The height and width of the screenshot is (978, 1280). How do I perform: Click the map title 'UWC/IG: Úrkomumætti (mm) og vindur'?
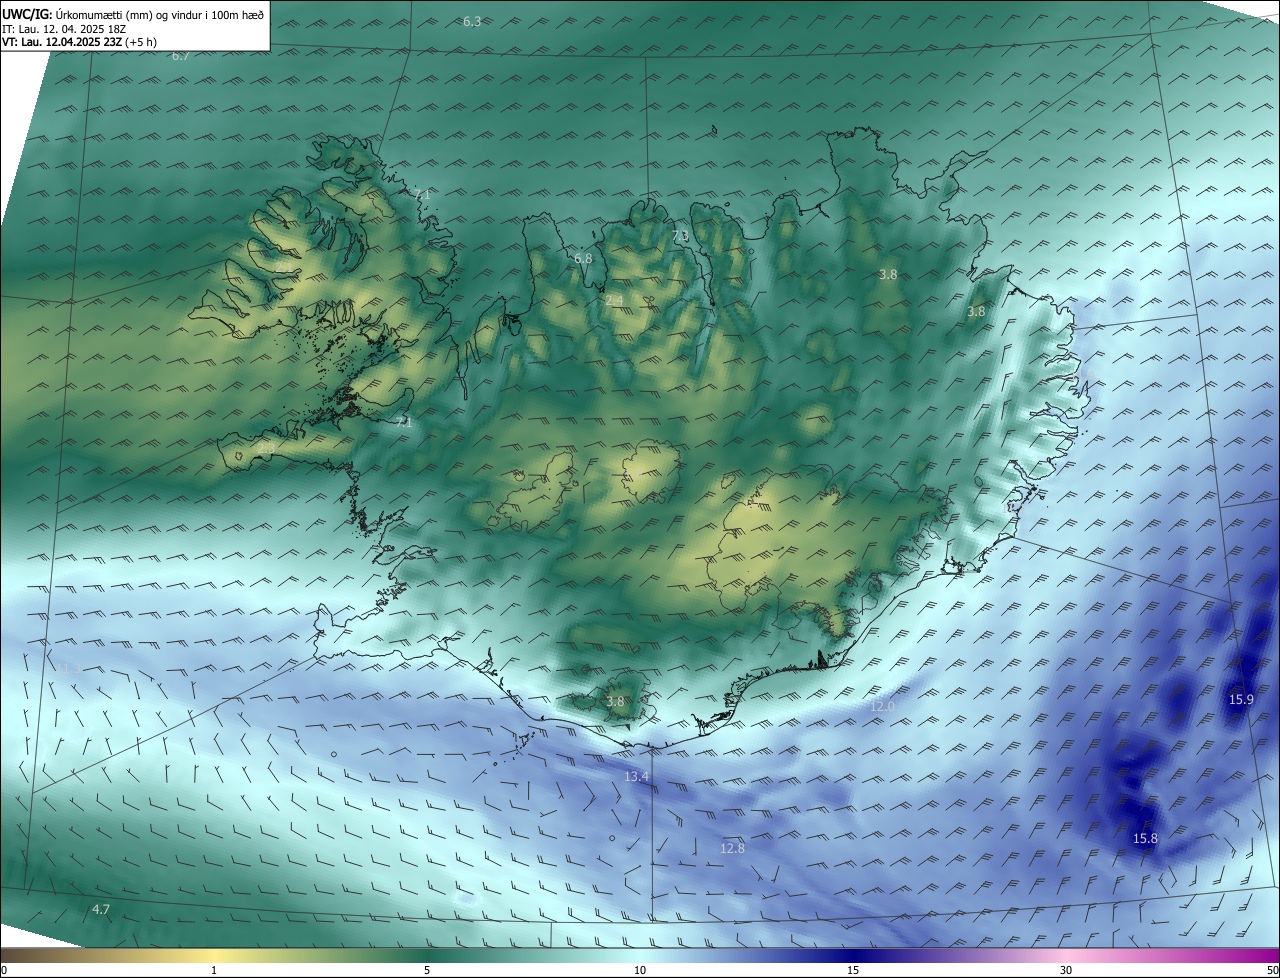[133, 14]
